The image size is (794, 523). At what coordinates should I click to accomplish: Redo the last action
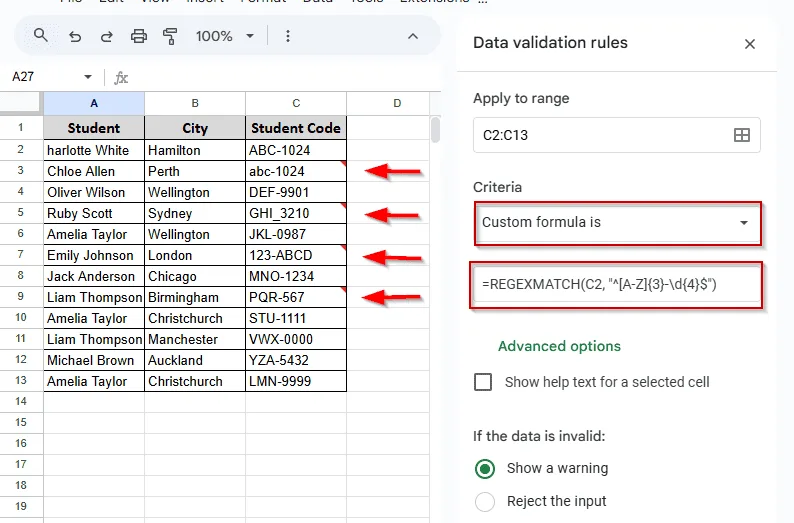pyautogui.click(x=106, y=36)
